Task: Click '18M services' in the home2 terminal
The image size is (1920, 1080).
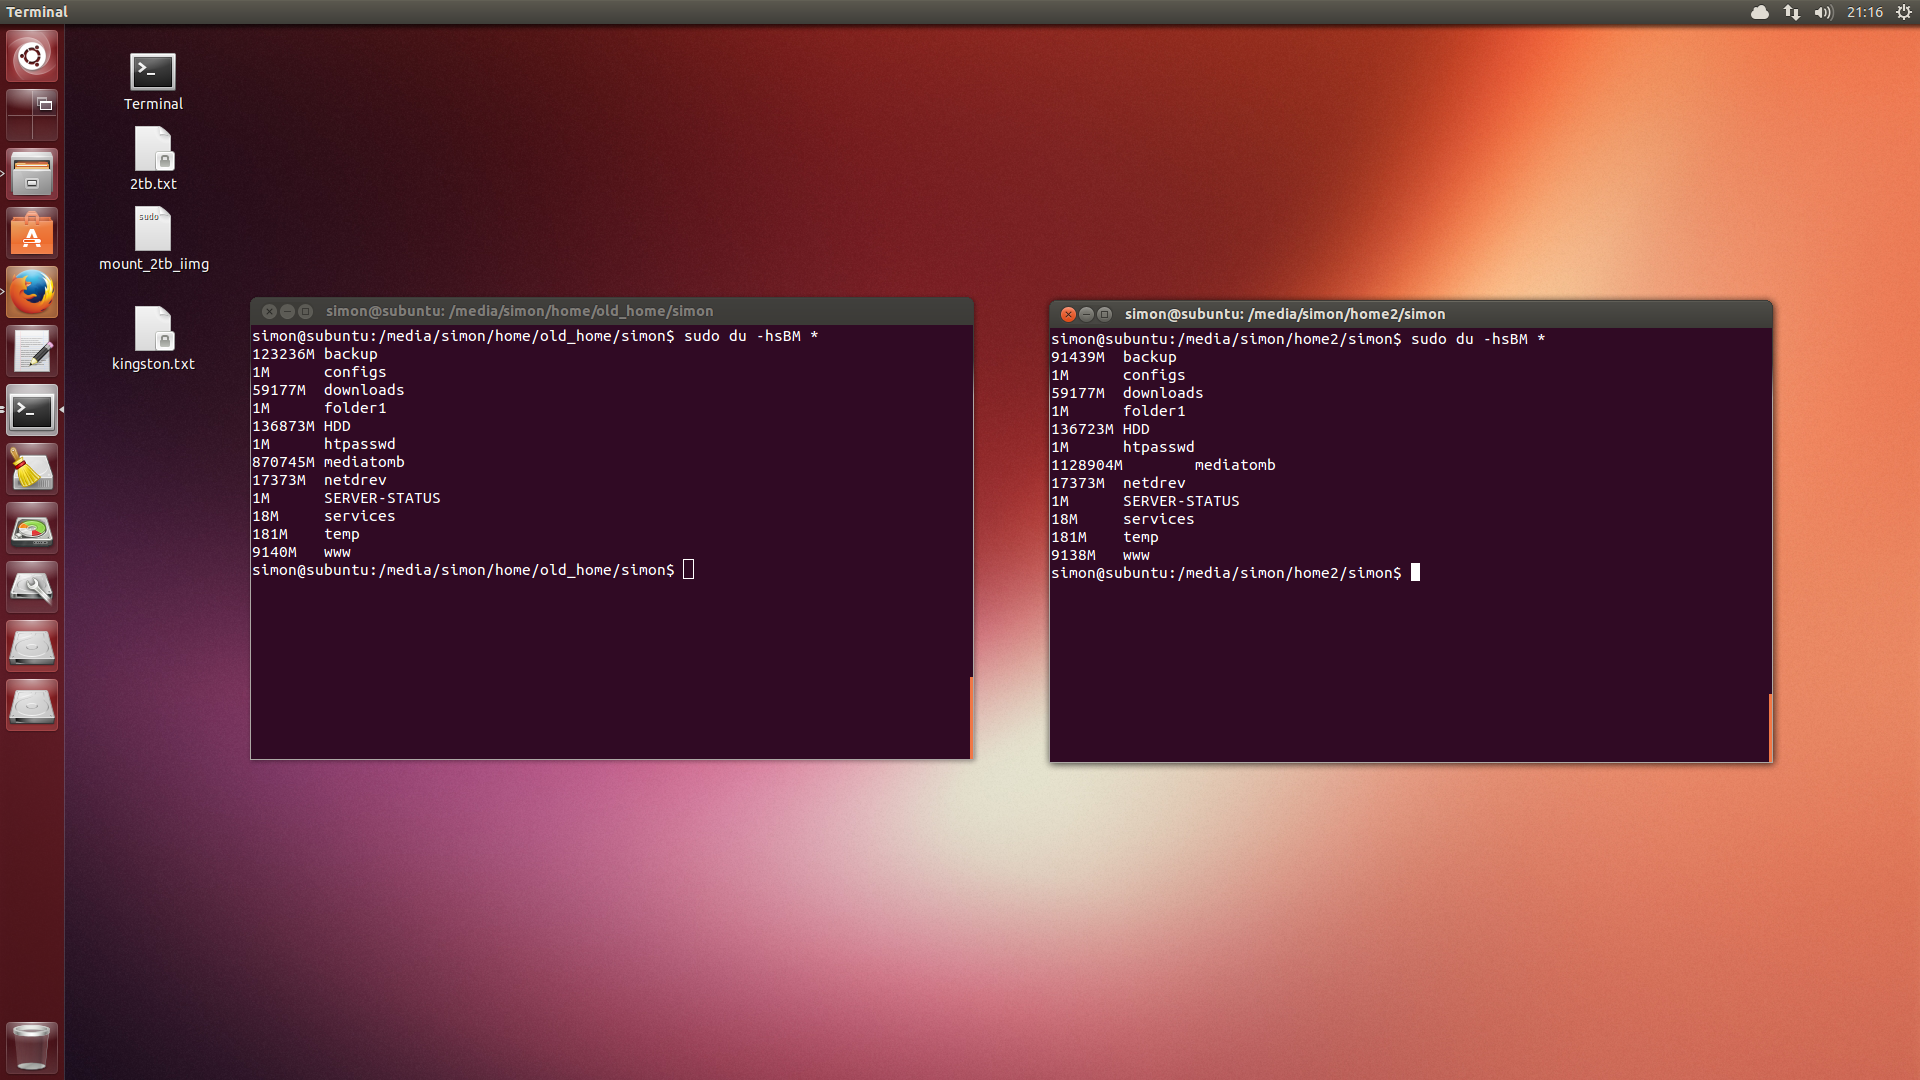Action: pyautogui.click(x=1123, y=519)
